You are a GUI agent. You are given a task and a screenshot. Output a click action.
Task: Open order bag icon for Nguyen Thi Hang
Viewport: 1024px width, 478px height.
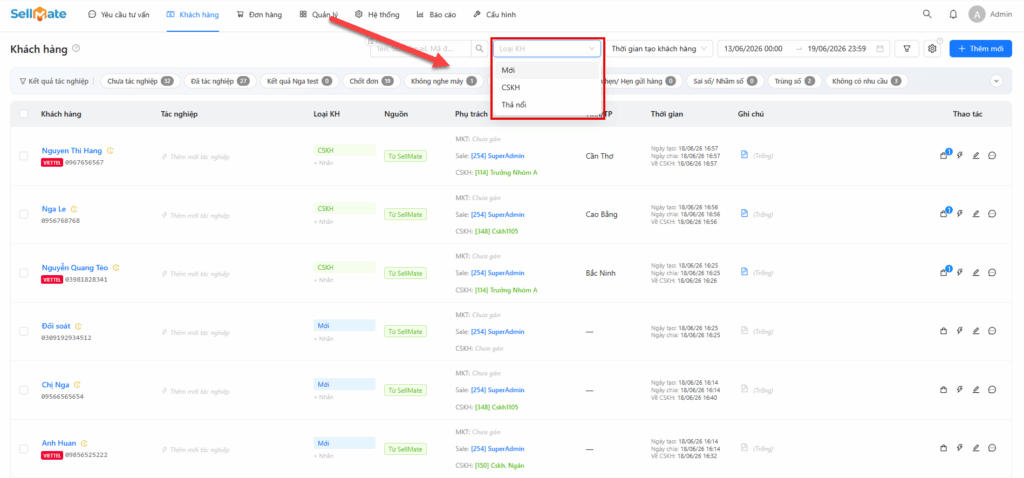pos(943,156)
